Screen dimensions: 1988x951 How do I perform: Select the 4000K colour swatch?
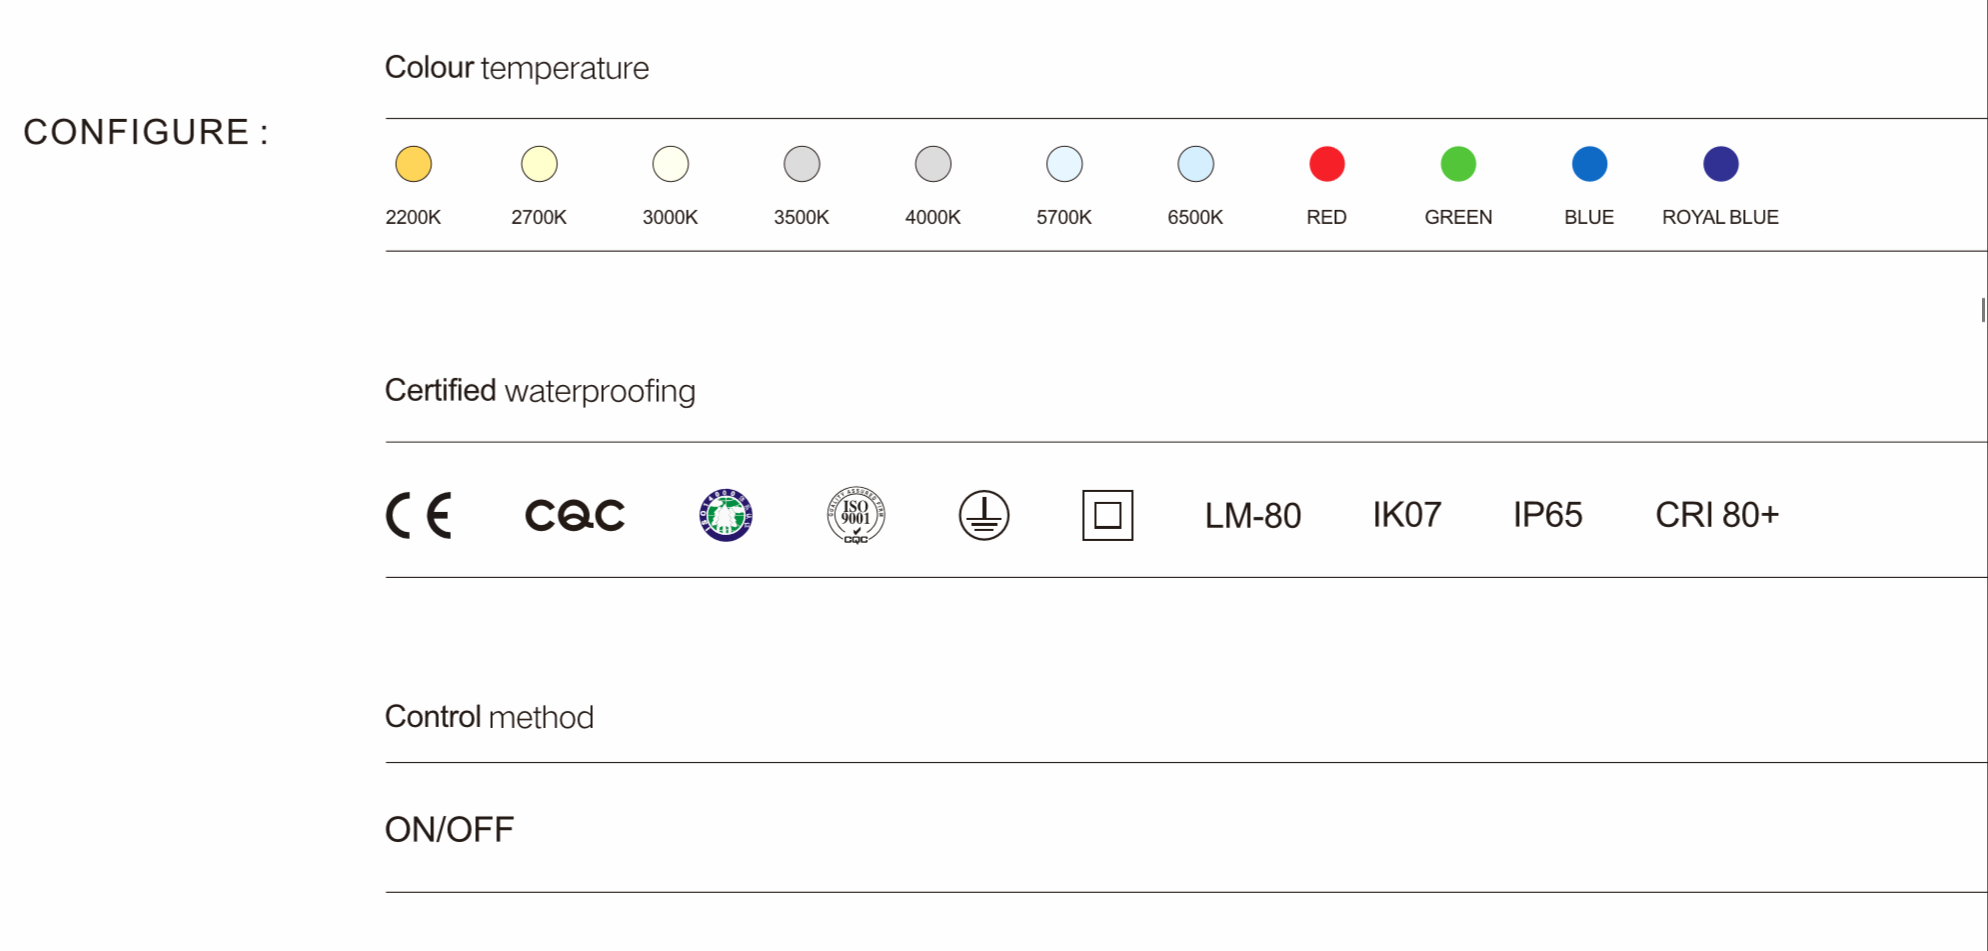(933, 164)
